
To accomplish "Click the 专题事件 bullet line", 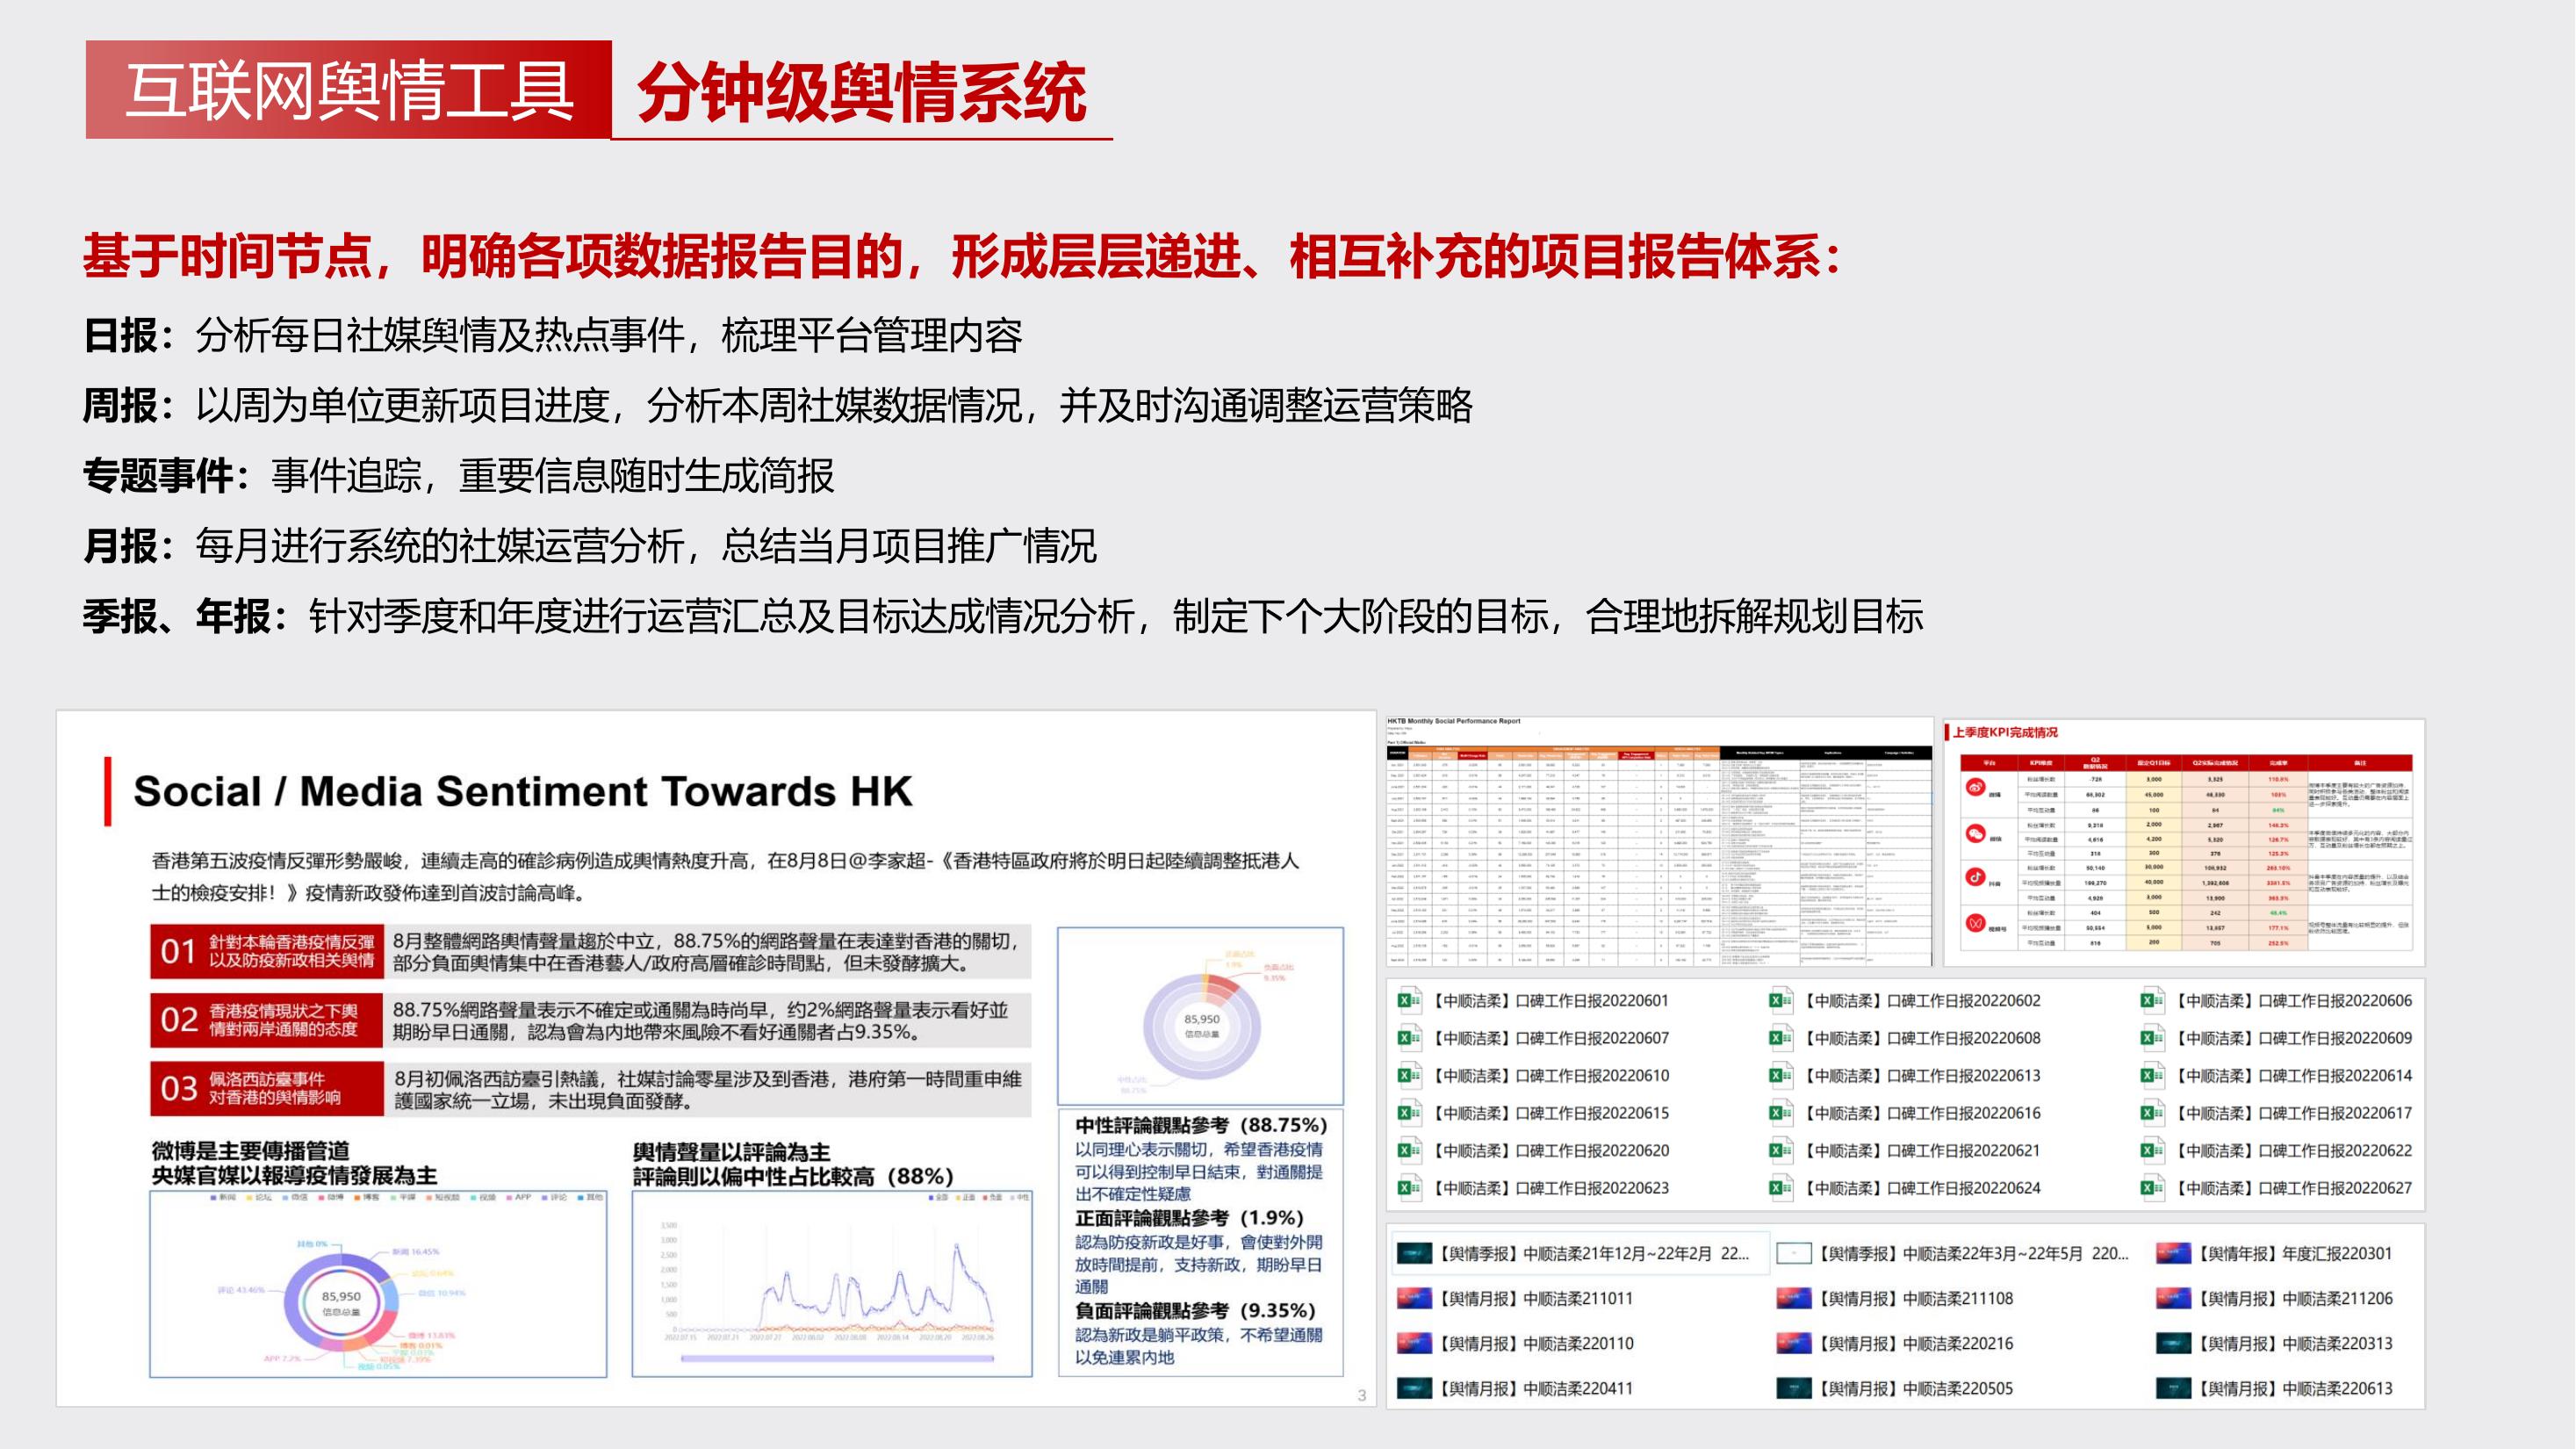I will point(459,475).
